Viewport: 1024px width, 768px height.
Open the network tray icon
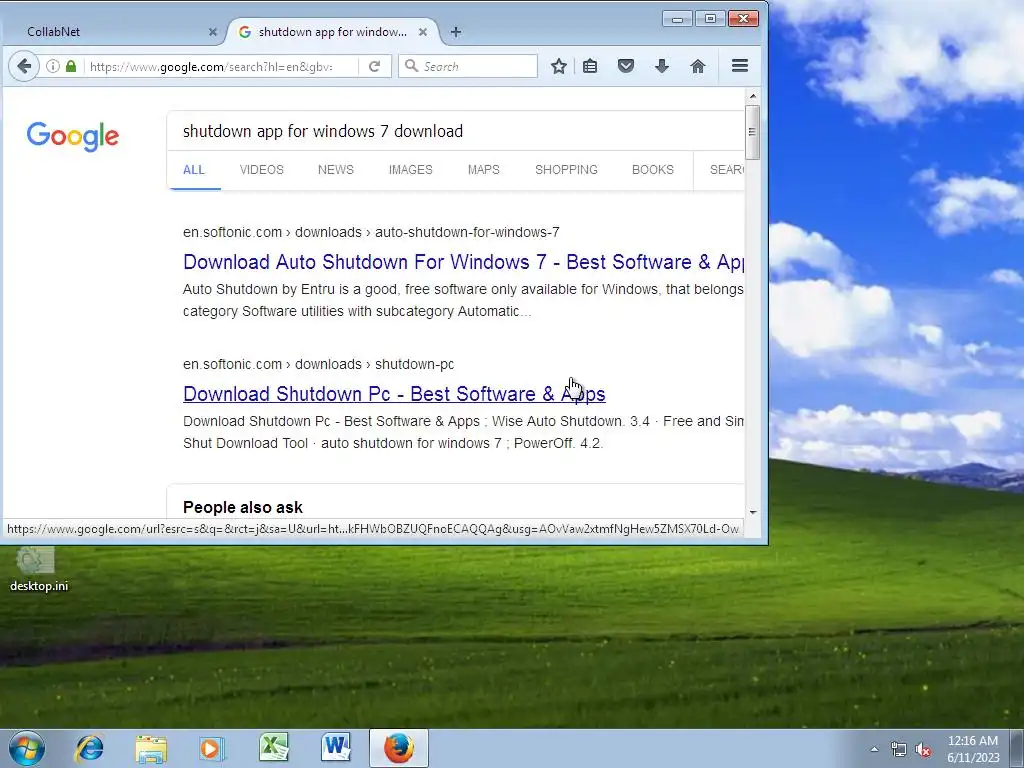(899, 750)
